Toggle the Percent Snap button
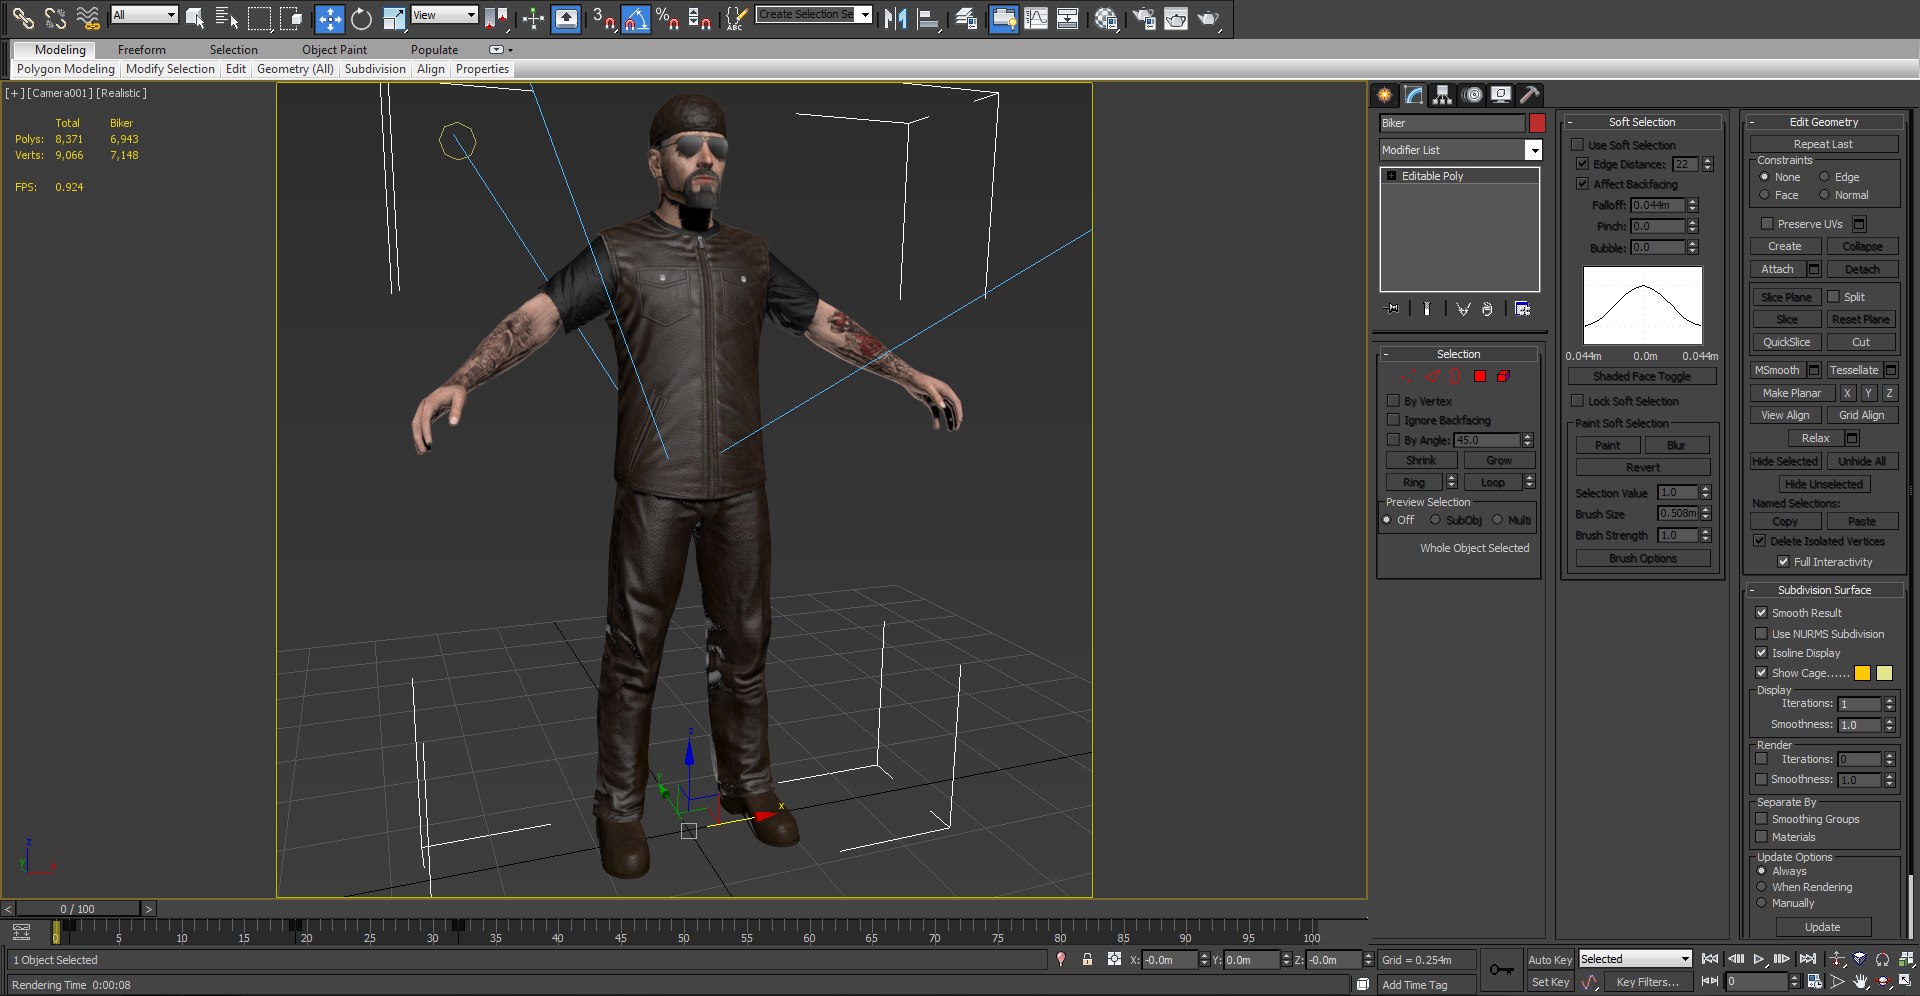Image resolution: width=1920 pixels, height=996 pixels. click(668, 17)
